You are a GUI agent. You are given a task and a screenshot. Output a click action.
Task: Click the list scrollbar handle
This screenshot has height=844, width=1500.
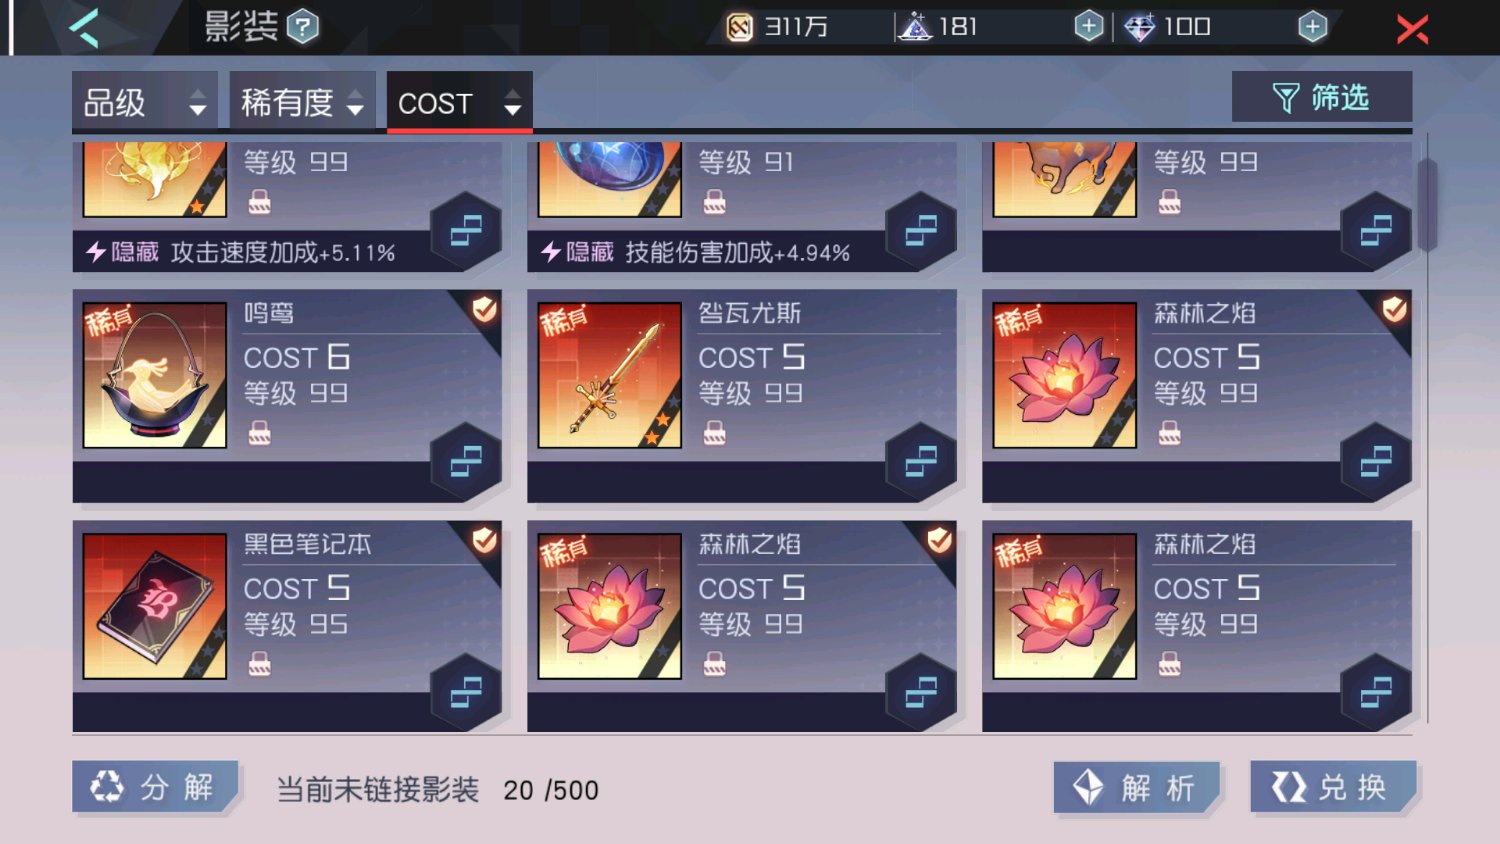pyautogui.click(x=1427, y=205)
